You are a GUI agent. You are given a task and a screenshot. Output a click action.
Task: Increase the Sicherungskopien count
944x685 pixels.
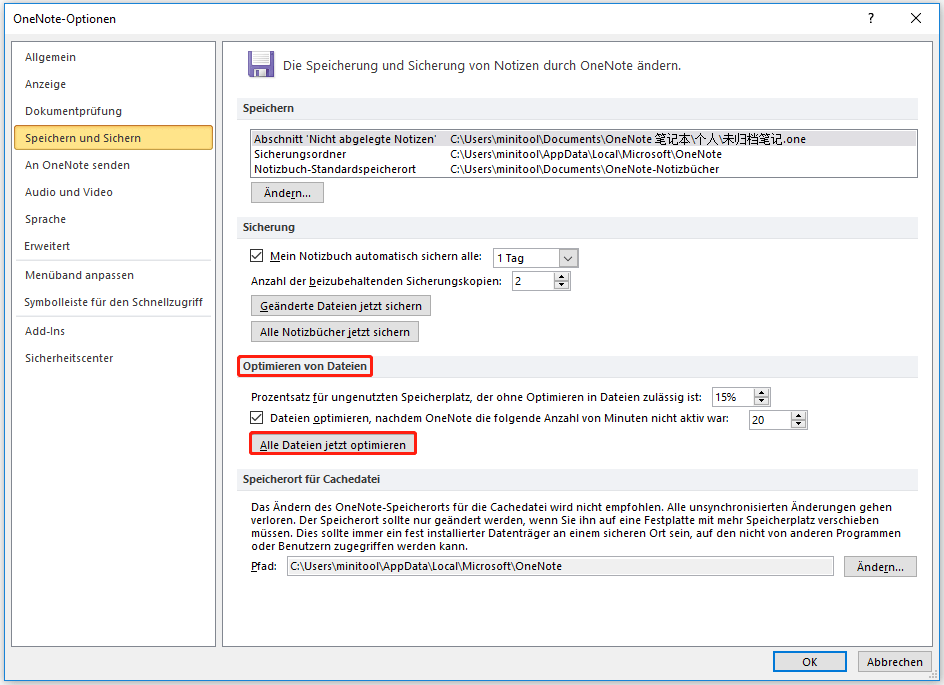tap(561, 277)
